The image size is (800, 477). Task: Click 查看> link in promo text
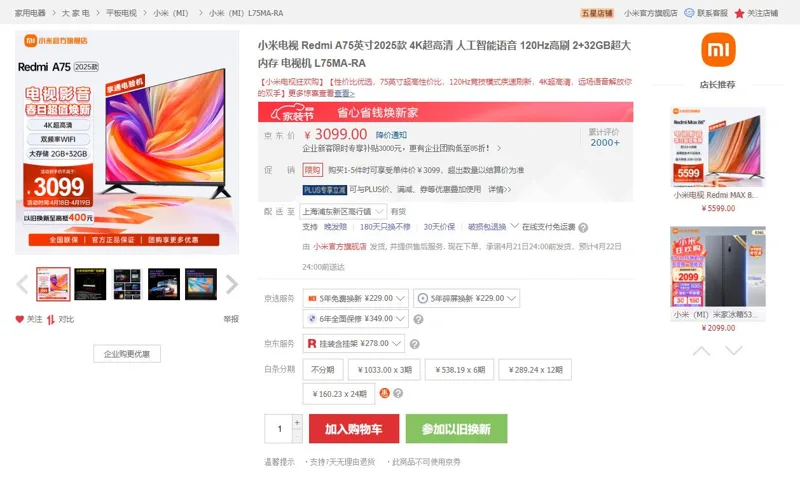[x=344, y=93]
